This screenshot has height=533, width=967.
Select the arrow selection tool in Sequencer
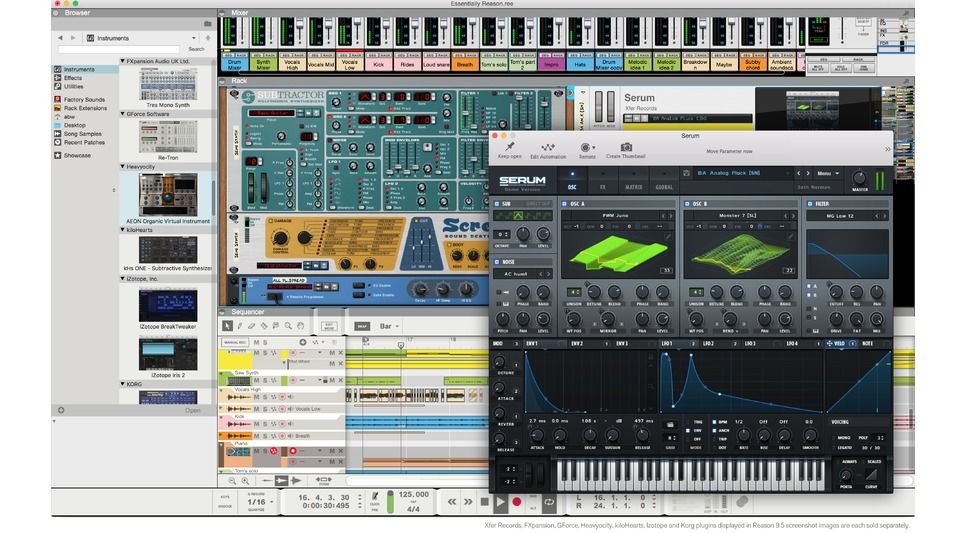pyautogui.click(x=228, y=326)
